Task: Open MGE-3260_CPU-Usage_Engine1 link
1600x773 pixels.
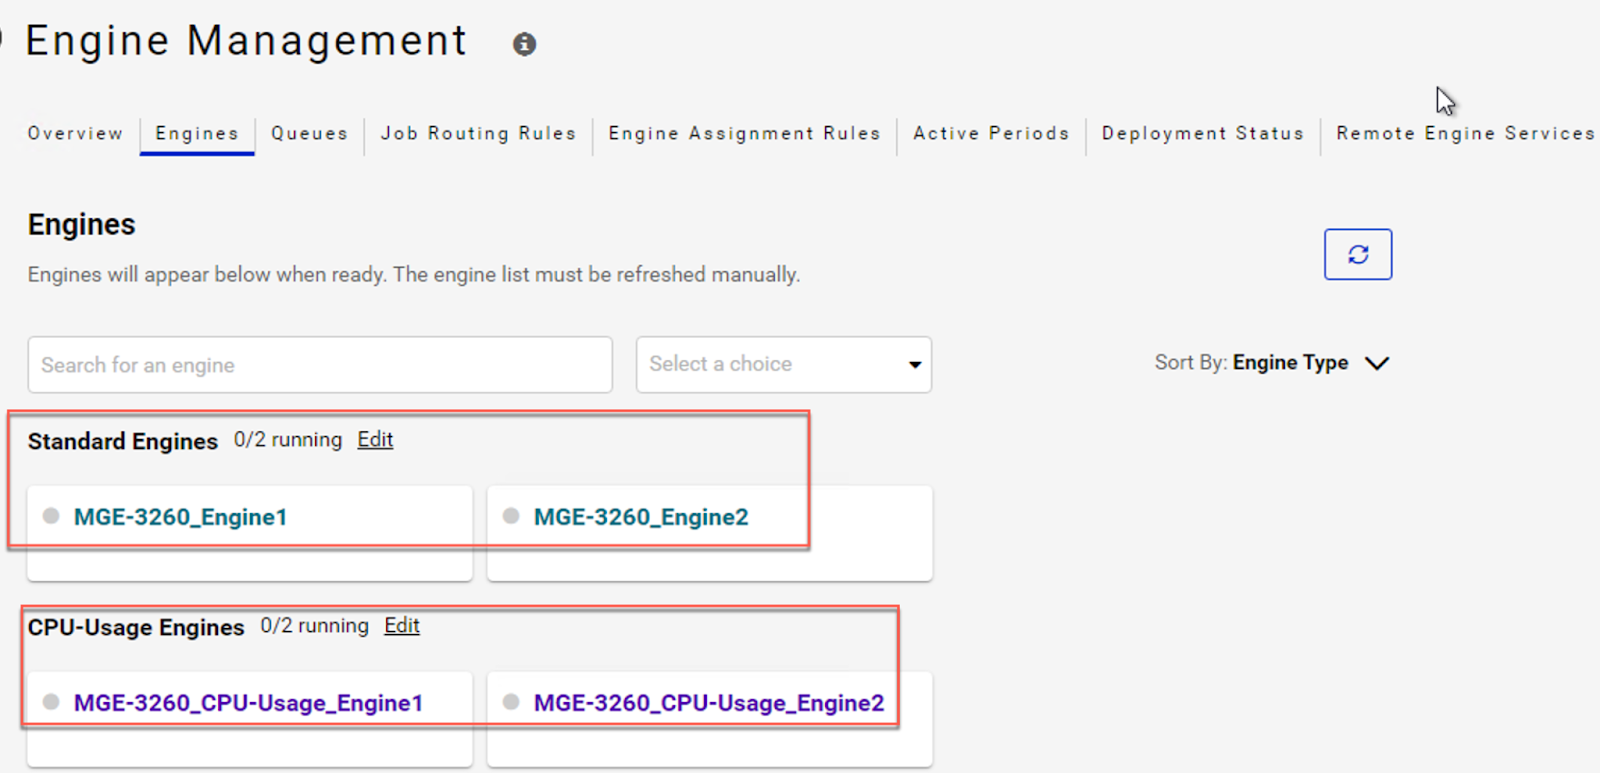Action: pyautogui.click(x=248, y=703)
